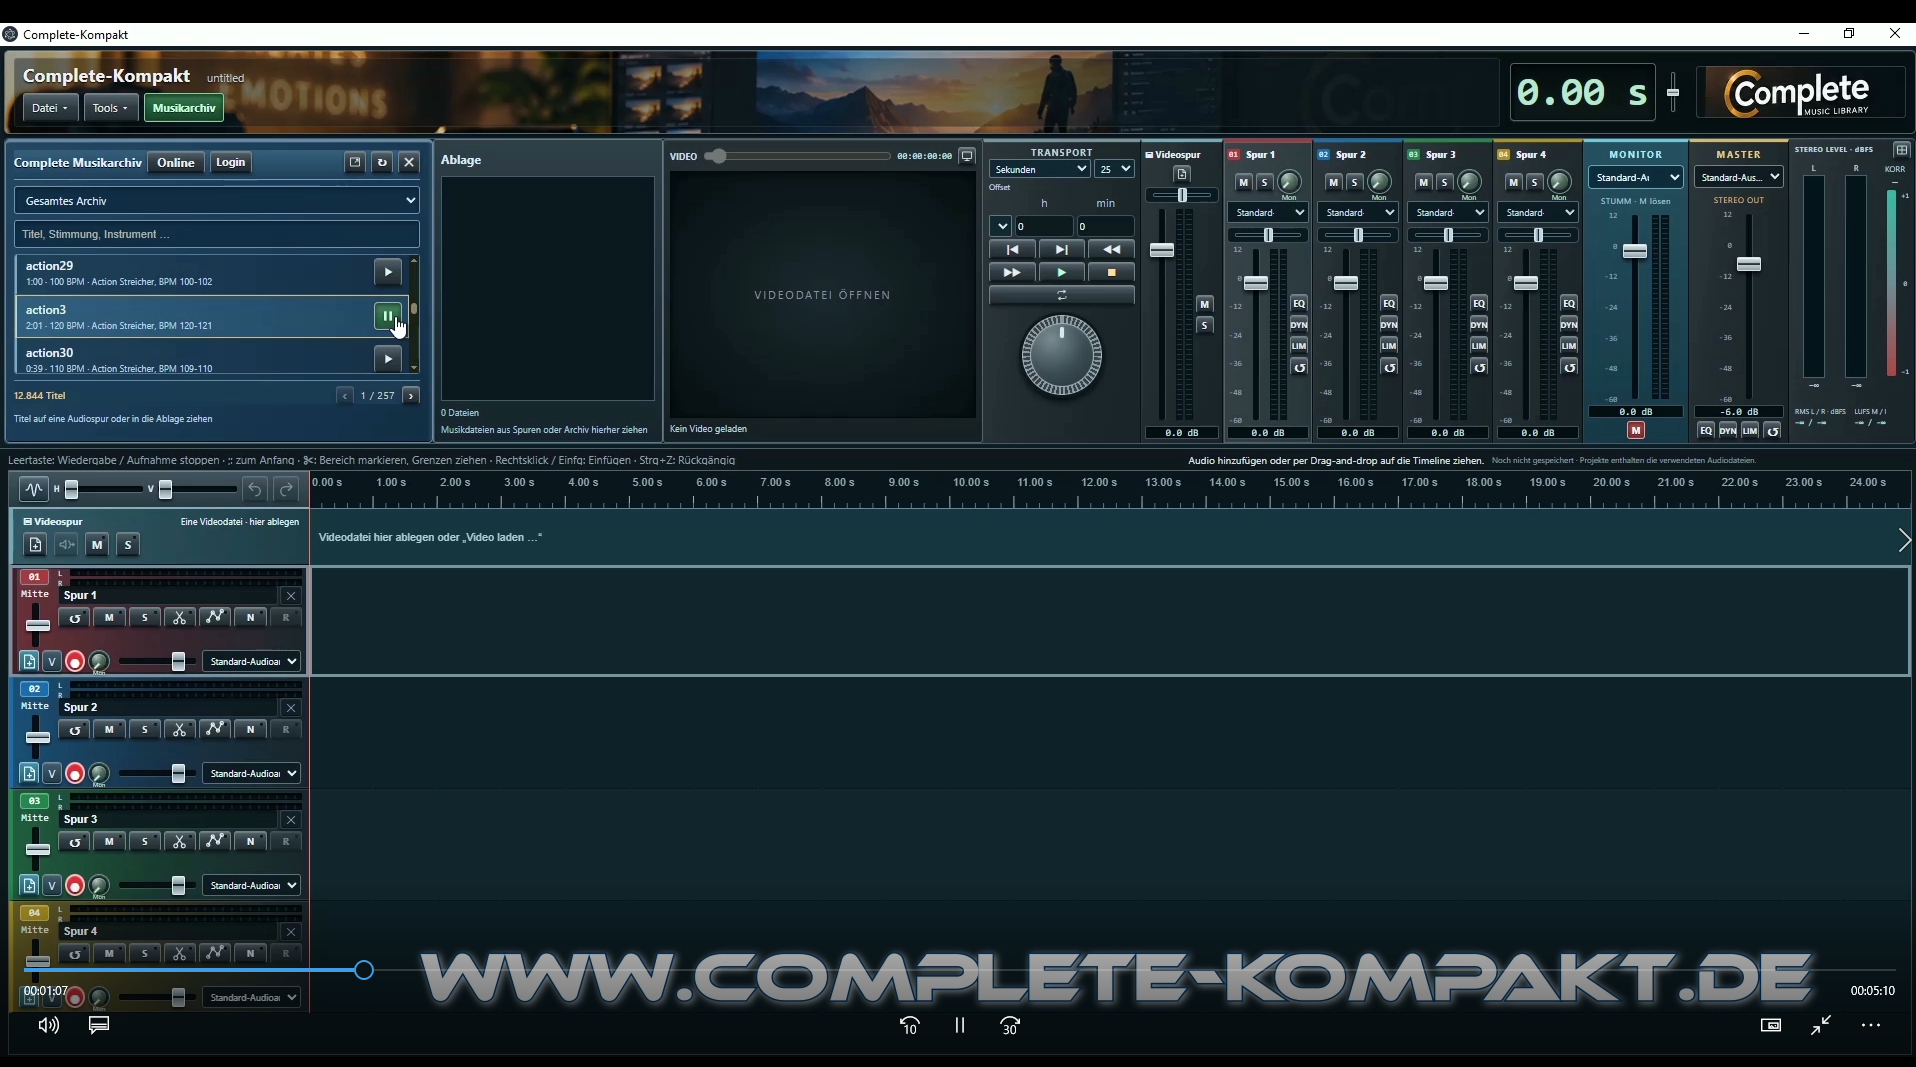Toggle the Musikarchiv tab

click(184, 108)
